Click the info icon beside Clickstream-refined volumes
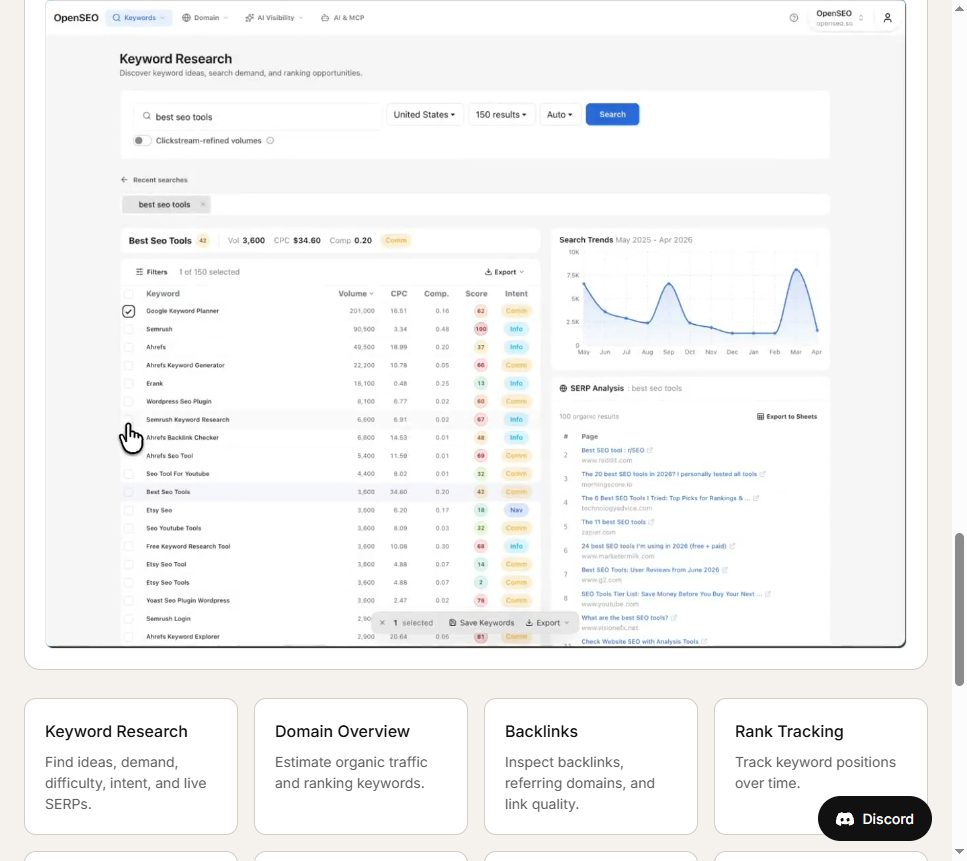Viewport: 967px width, 861px height. 270,141
